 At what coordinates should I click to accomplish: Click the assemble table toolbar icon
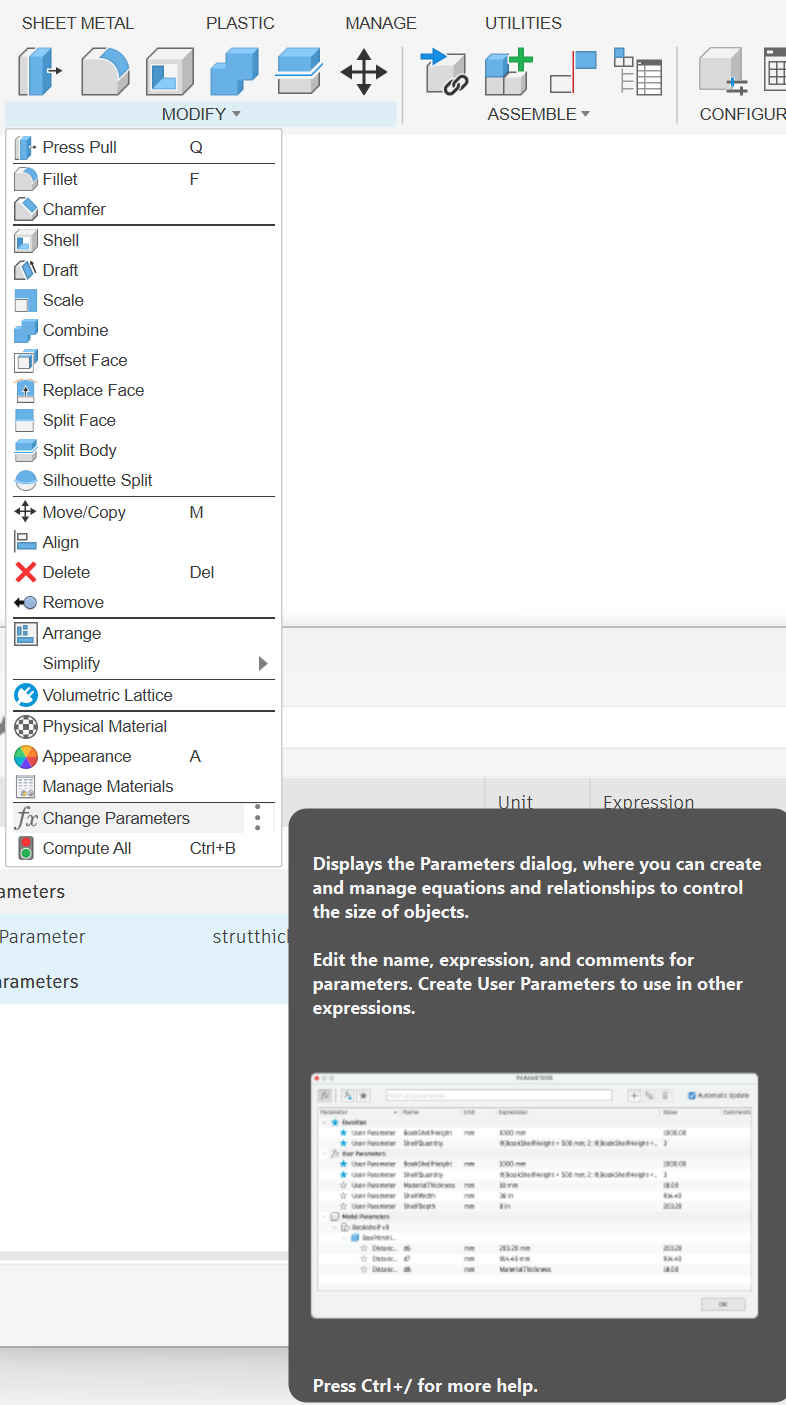[638, 72]
